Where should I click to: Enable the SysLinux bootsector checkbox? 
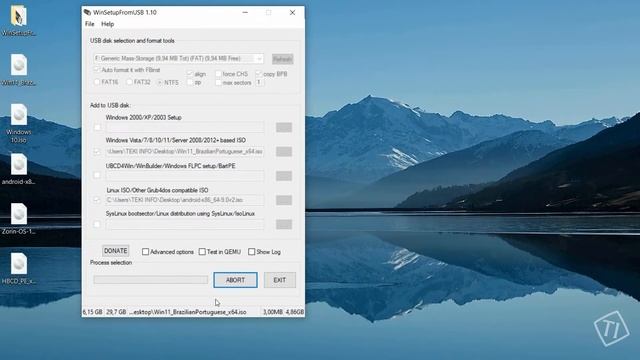coord(97,224)
